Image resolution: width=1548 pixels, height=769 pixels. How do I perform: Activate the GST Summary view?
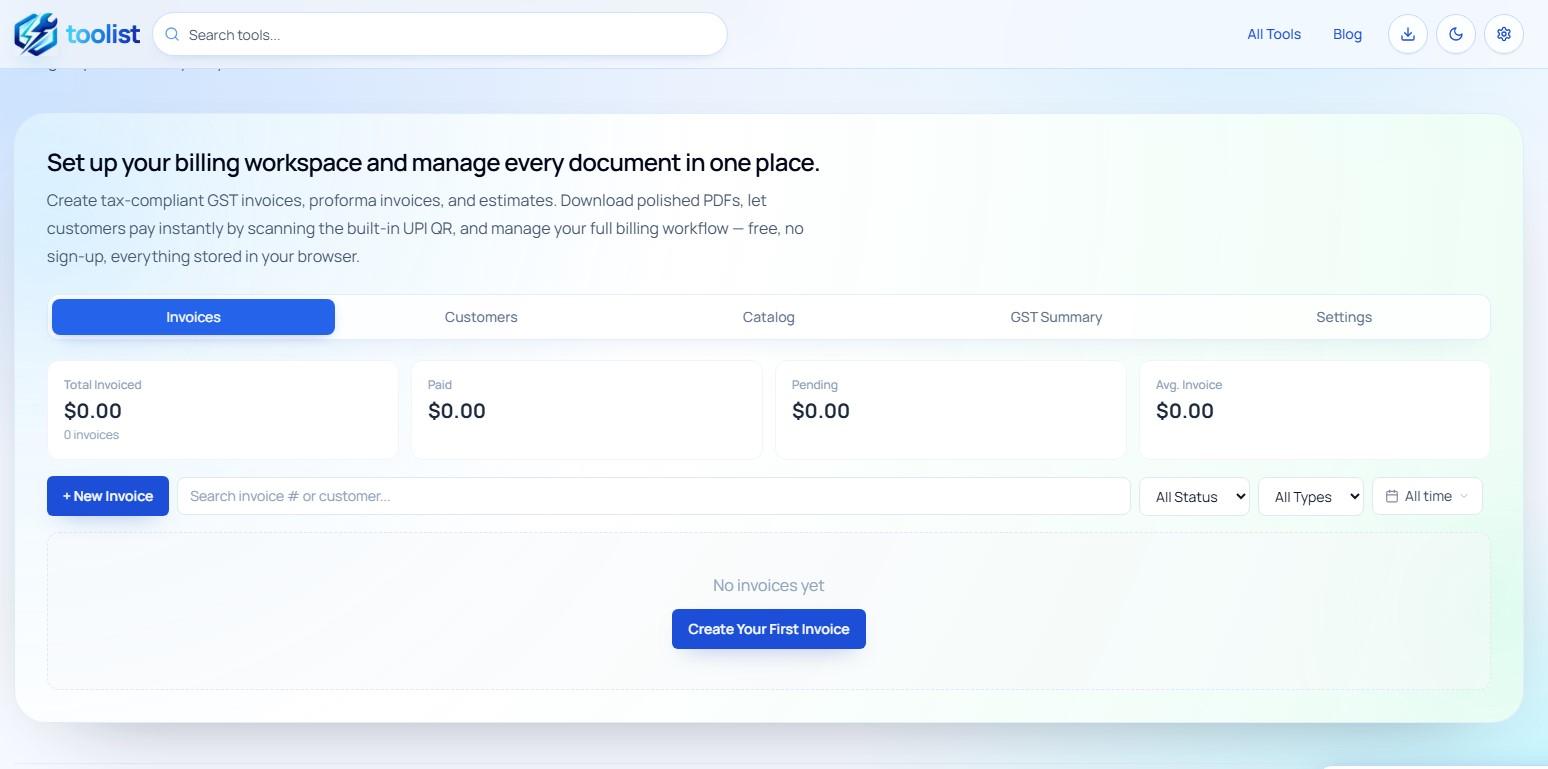(1056, 317)
